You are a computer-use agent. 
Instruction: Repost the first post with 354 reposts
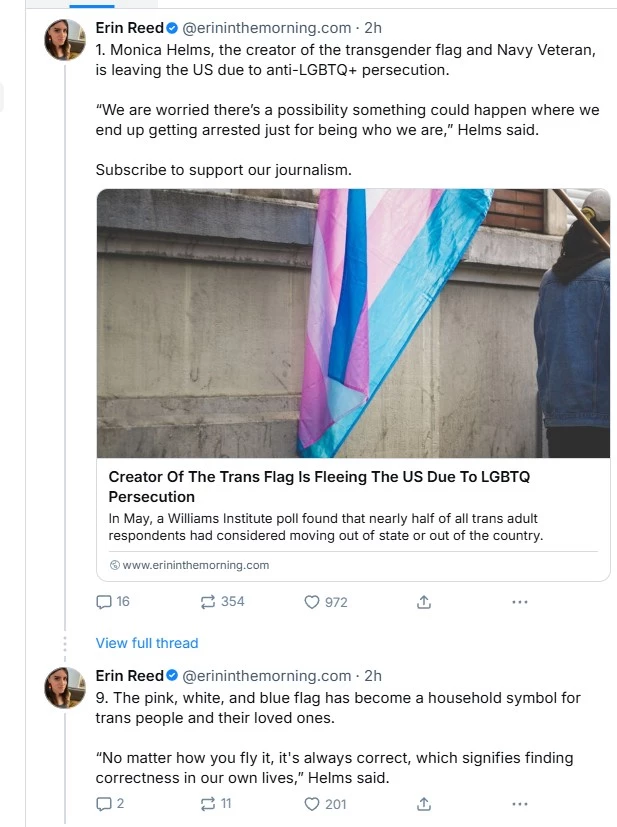(208, 602)
